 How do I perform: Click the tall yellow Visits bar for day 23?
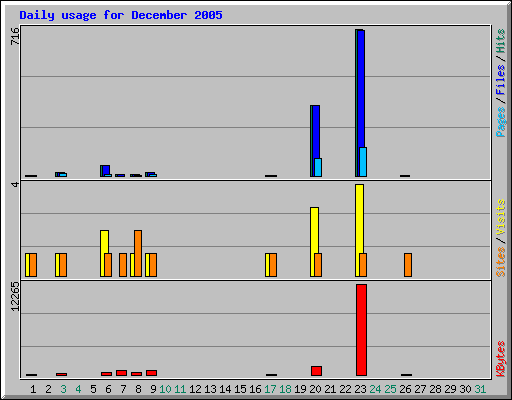tap(359, 218)
